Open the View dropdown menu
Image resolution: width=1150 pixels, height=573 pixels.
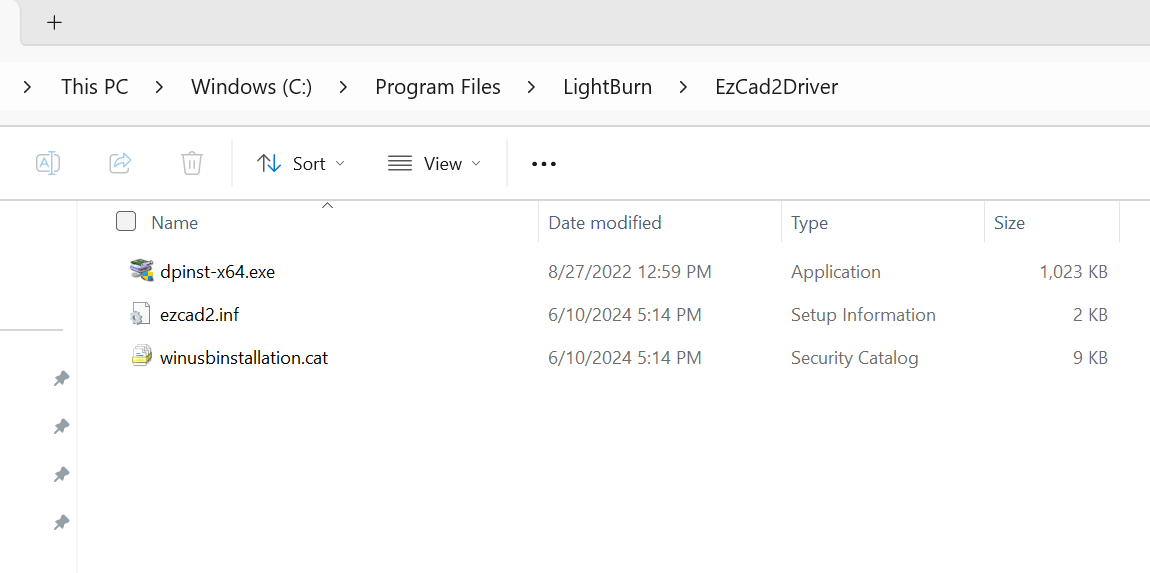[x=434, y=164]
